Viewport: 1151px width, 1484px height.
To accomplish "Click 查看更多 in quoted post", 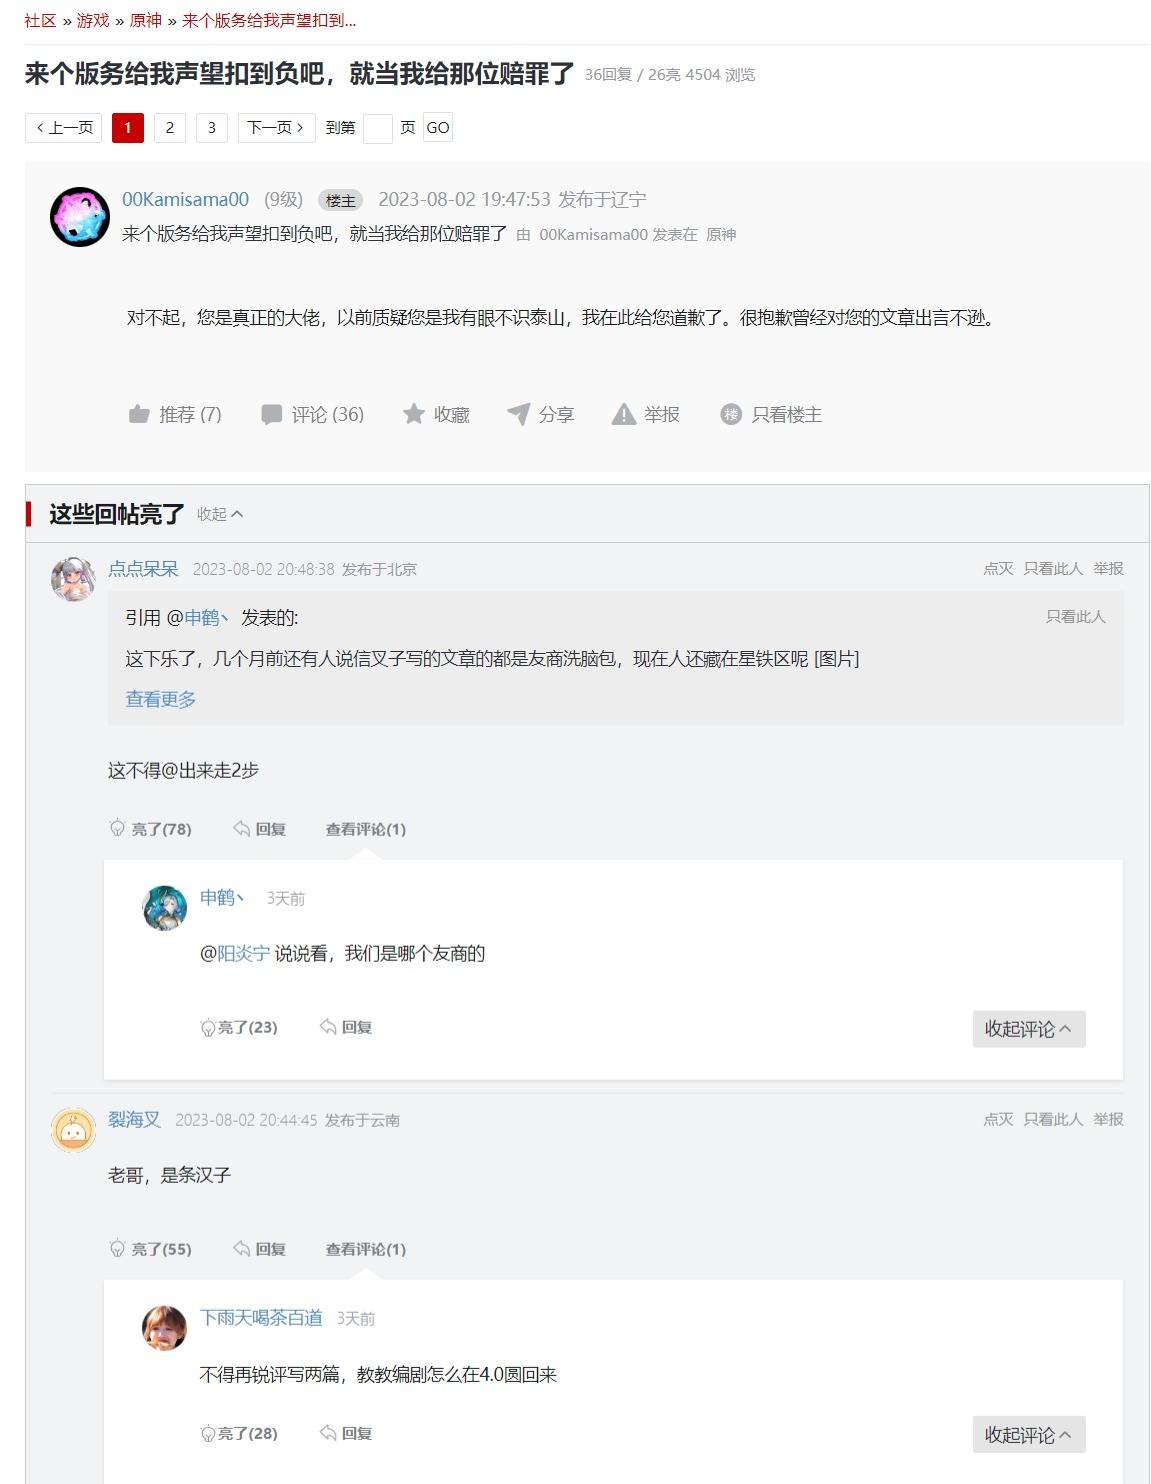I will click(160, 699).
